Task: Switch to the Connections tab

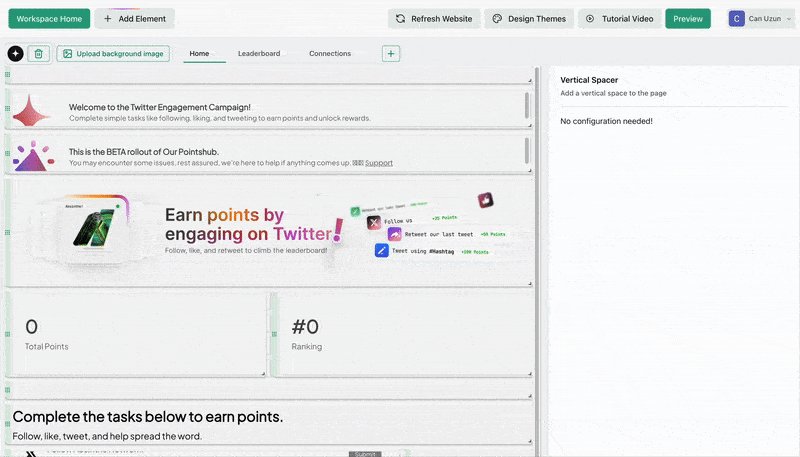Action: 330,54
